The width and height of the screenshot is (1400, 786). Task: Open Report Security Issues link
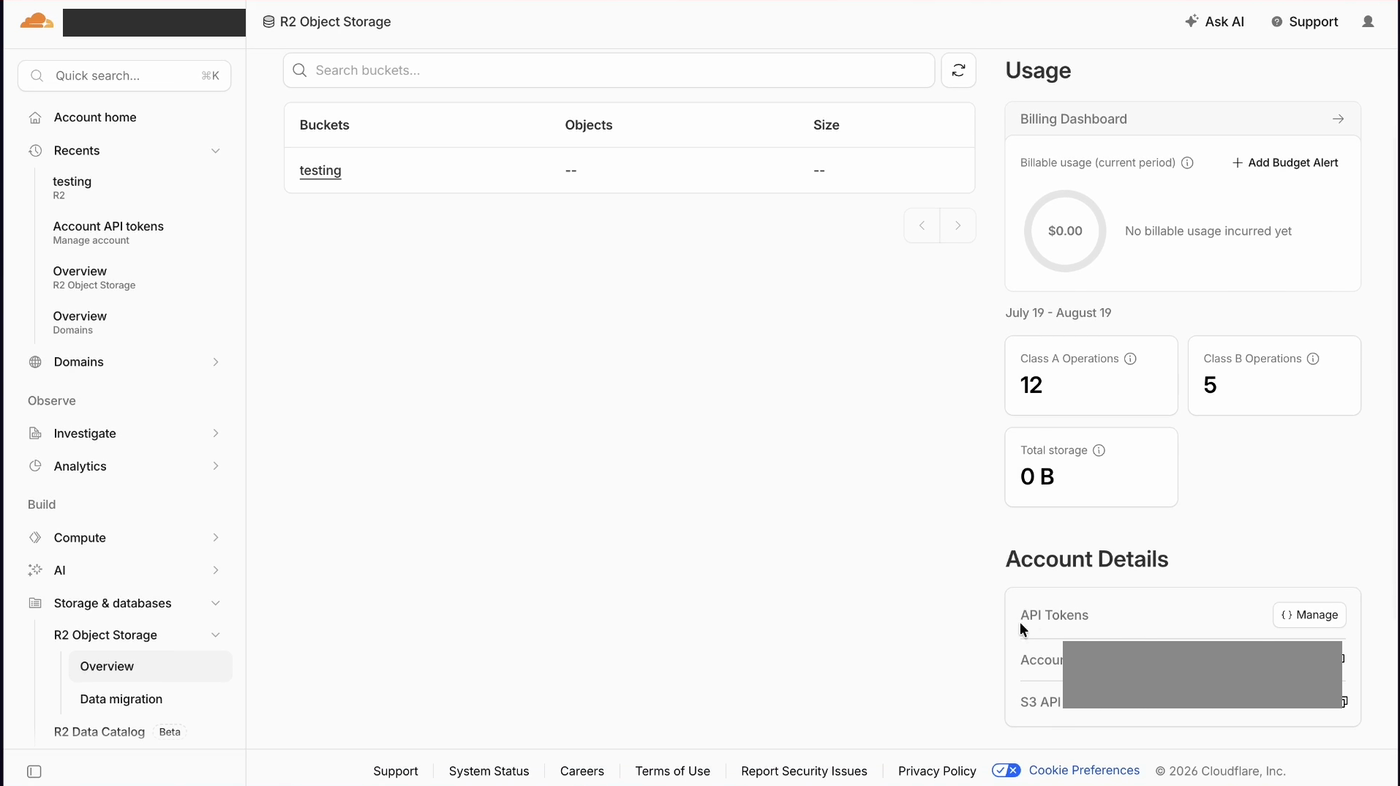click(804, 771)
